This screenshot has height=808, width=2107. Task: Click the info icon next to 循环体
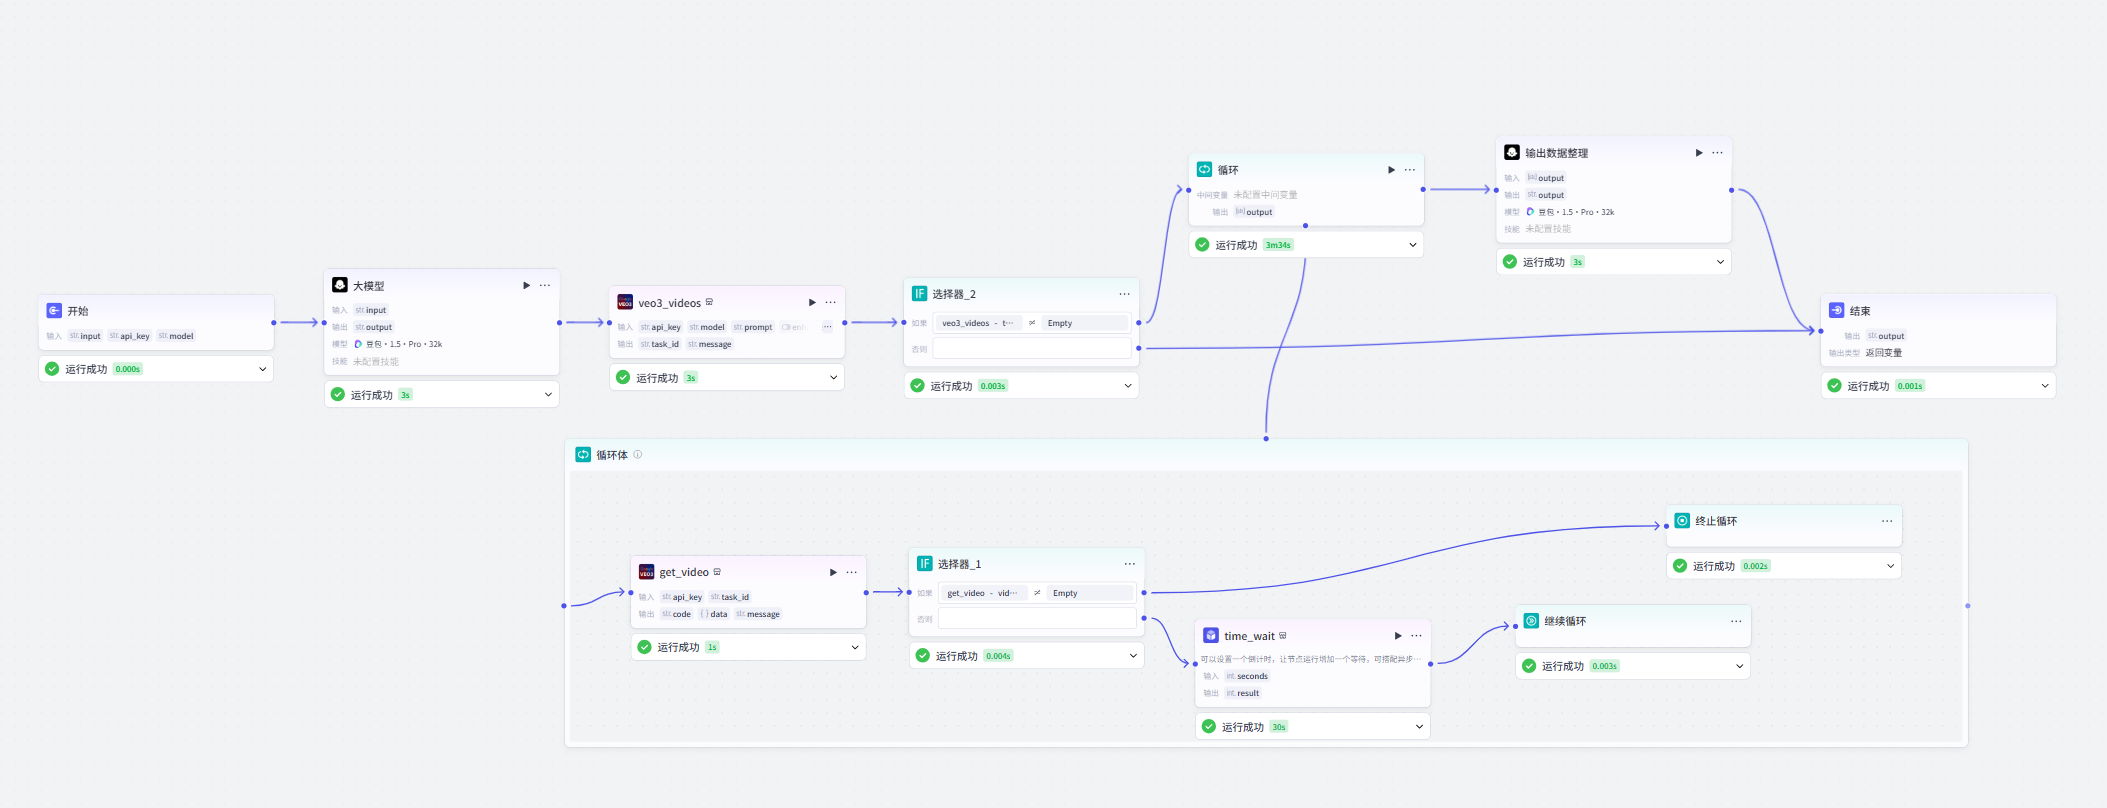click(x=638, y=455)
